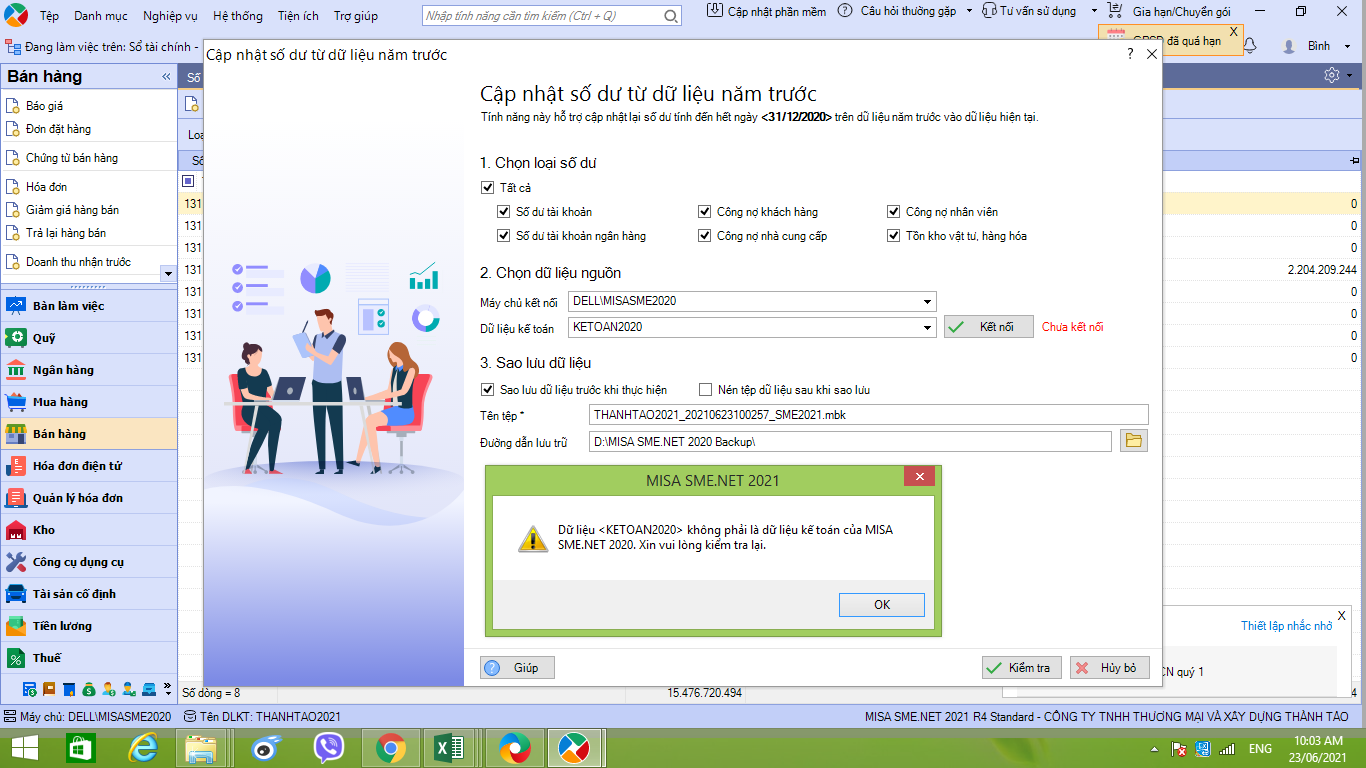This screenshot has height=768, width=1366.
Task: Go to Tài sản cố định module
Action: click(x=89, y=594)
